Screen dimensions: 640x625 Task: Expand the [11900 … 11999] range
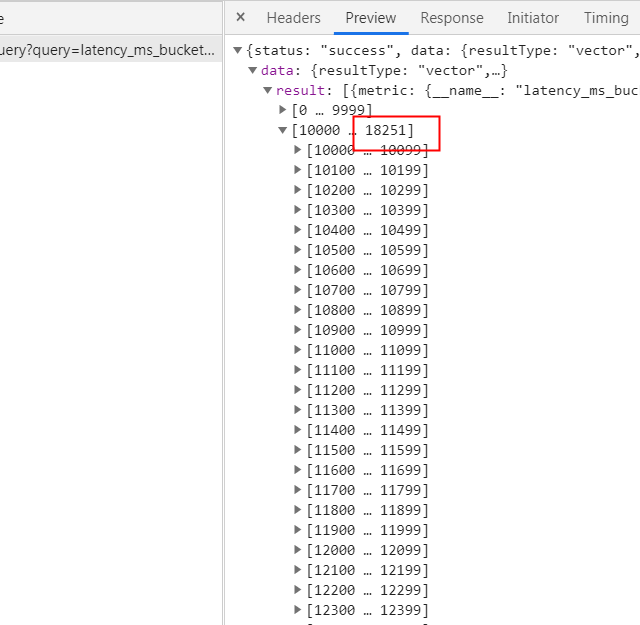tap(298, 530)
